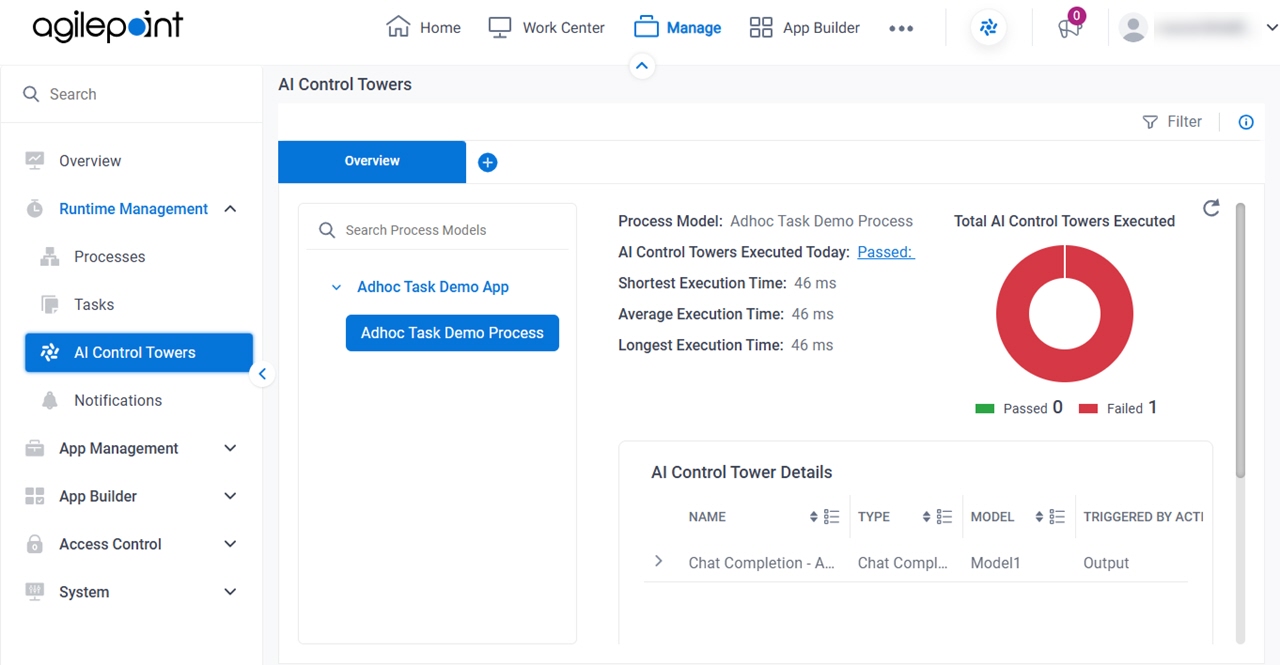
Task: Click the System monitor icon
Action: click(x=35, y=591)
